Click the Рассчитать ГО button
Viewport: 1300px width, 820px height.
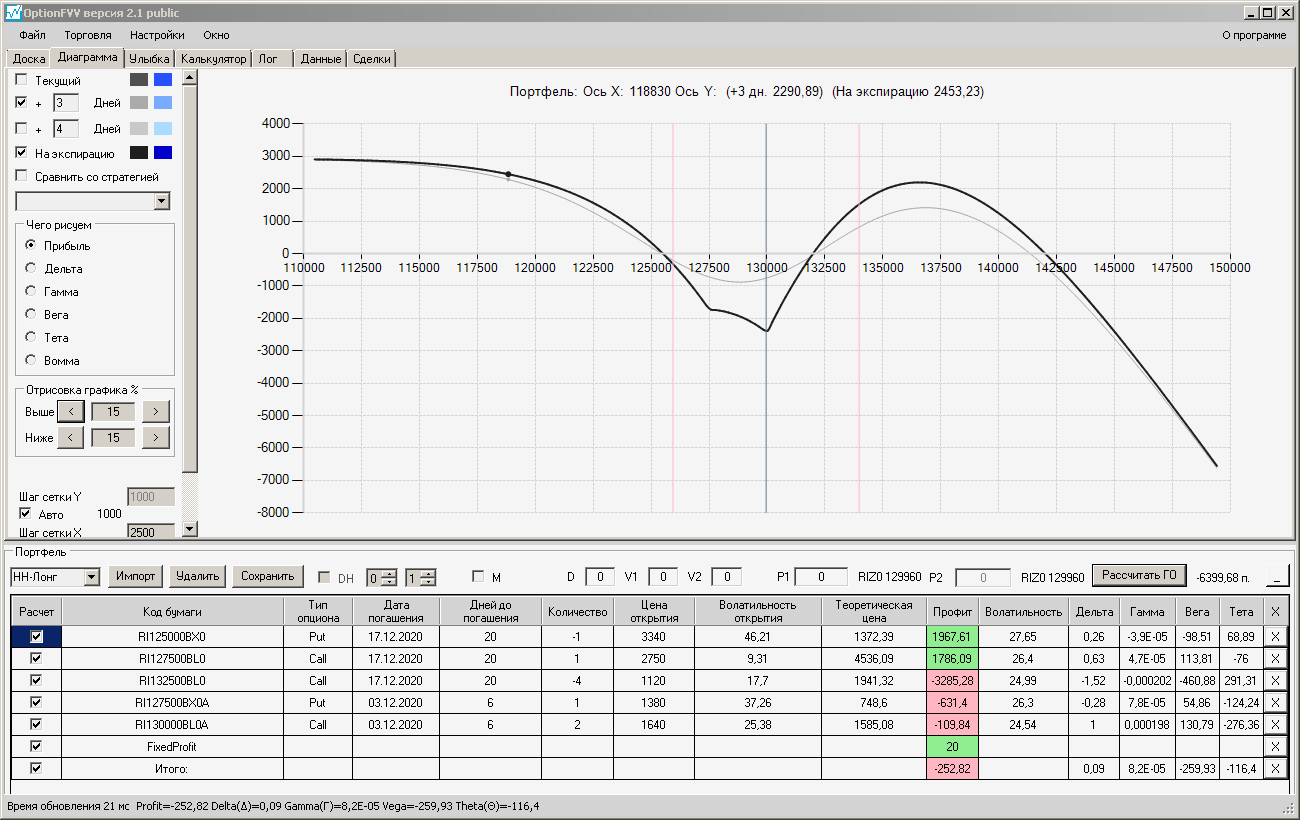point(1138,575)
